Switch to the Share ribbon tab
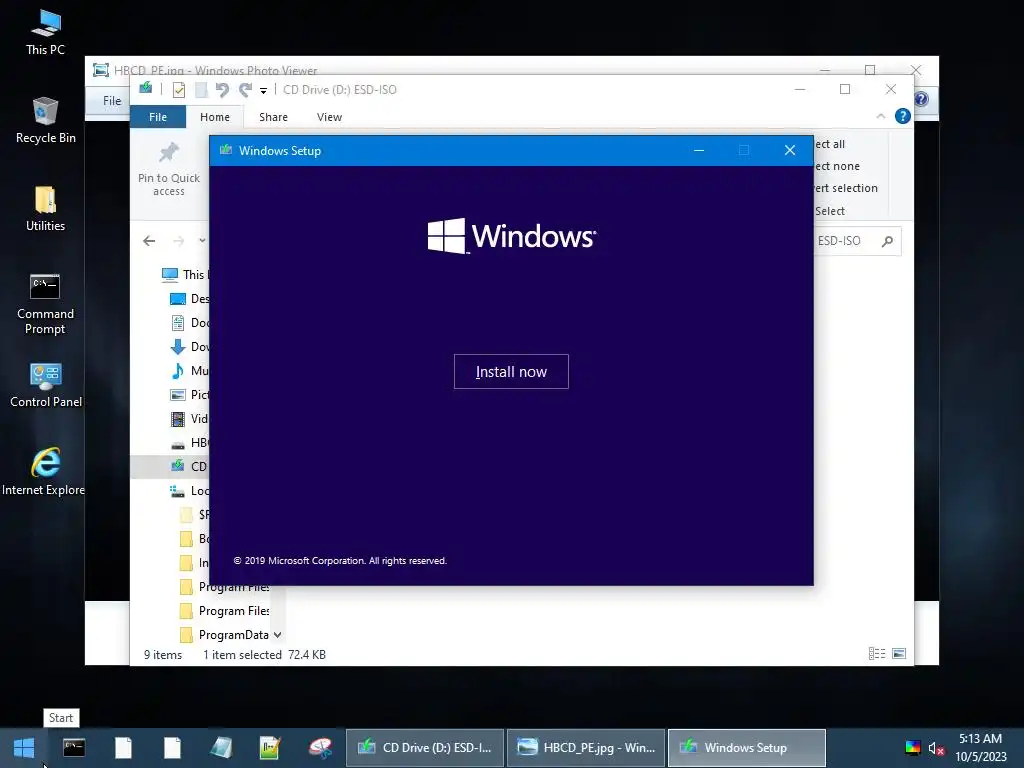This screenshot has width=1024, height=768. click(x=273, y=117)
